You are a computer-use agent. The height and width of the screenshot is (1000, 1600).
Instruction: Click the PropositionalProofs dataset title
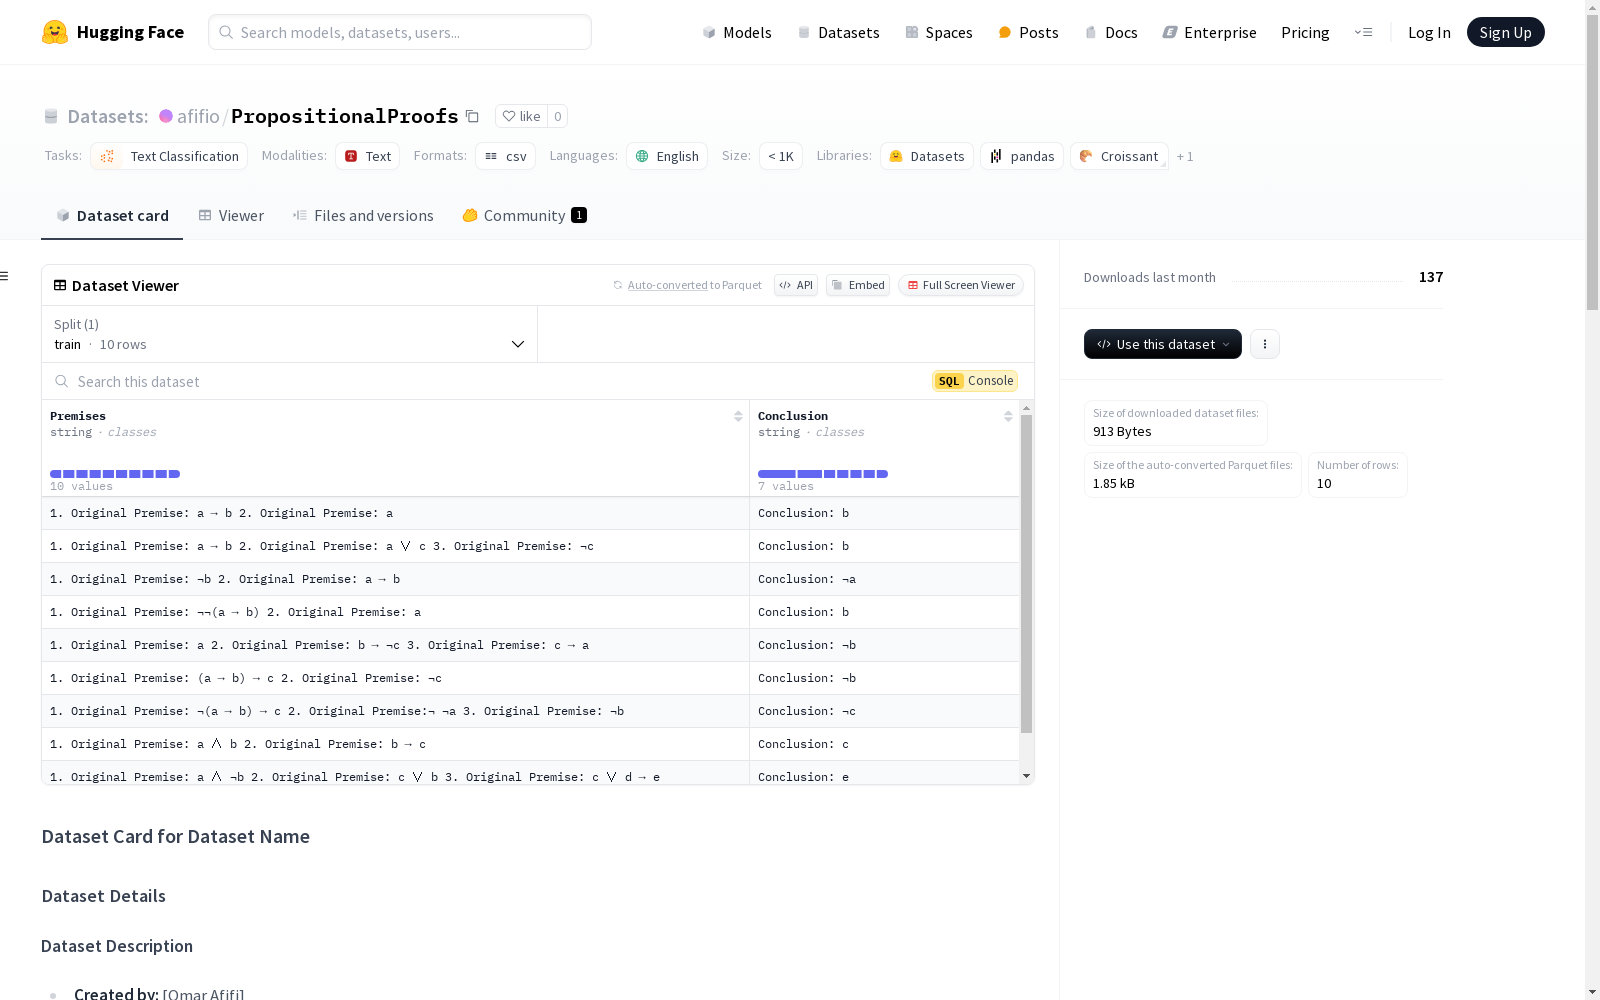tap(344, 116)
